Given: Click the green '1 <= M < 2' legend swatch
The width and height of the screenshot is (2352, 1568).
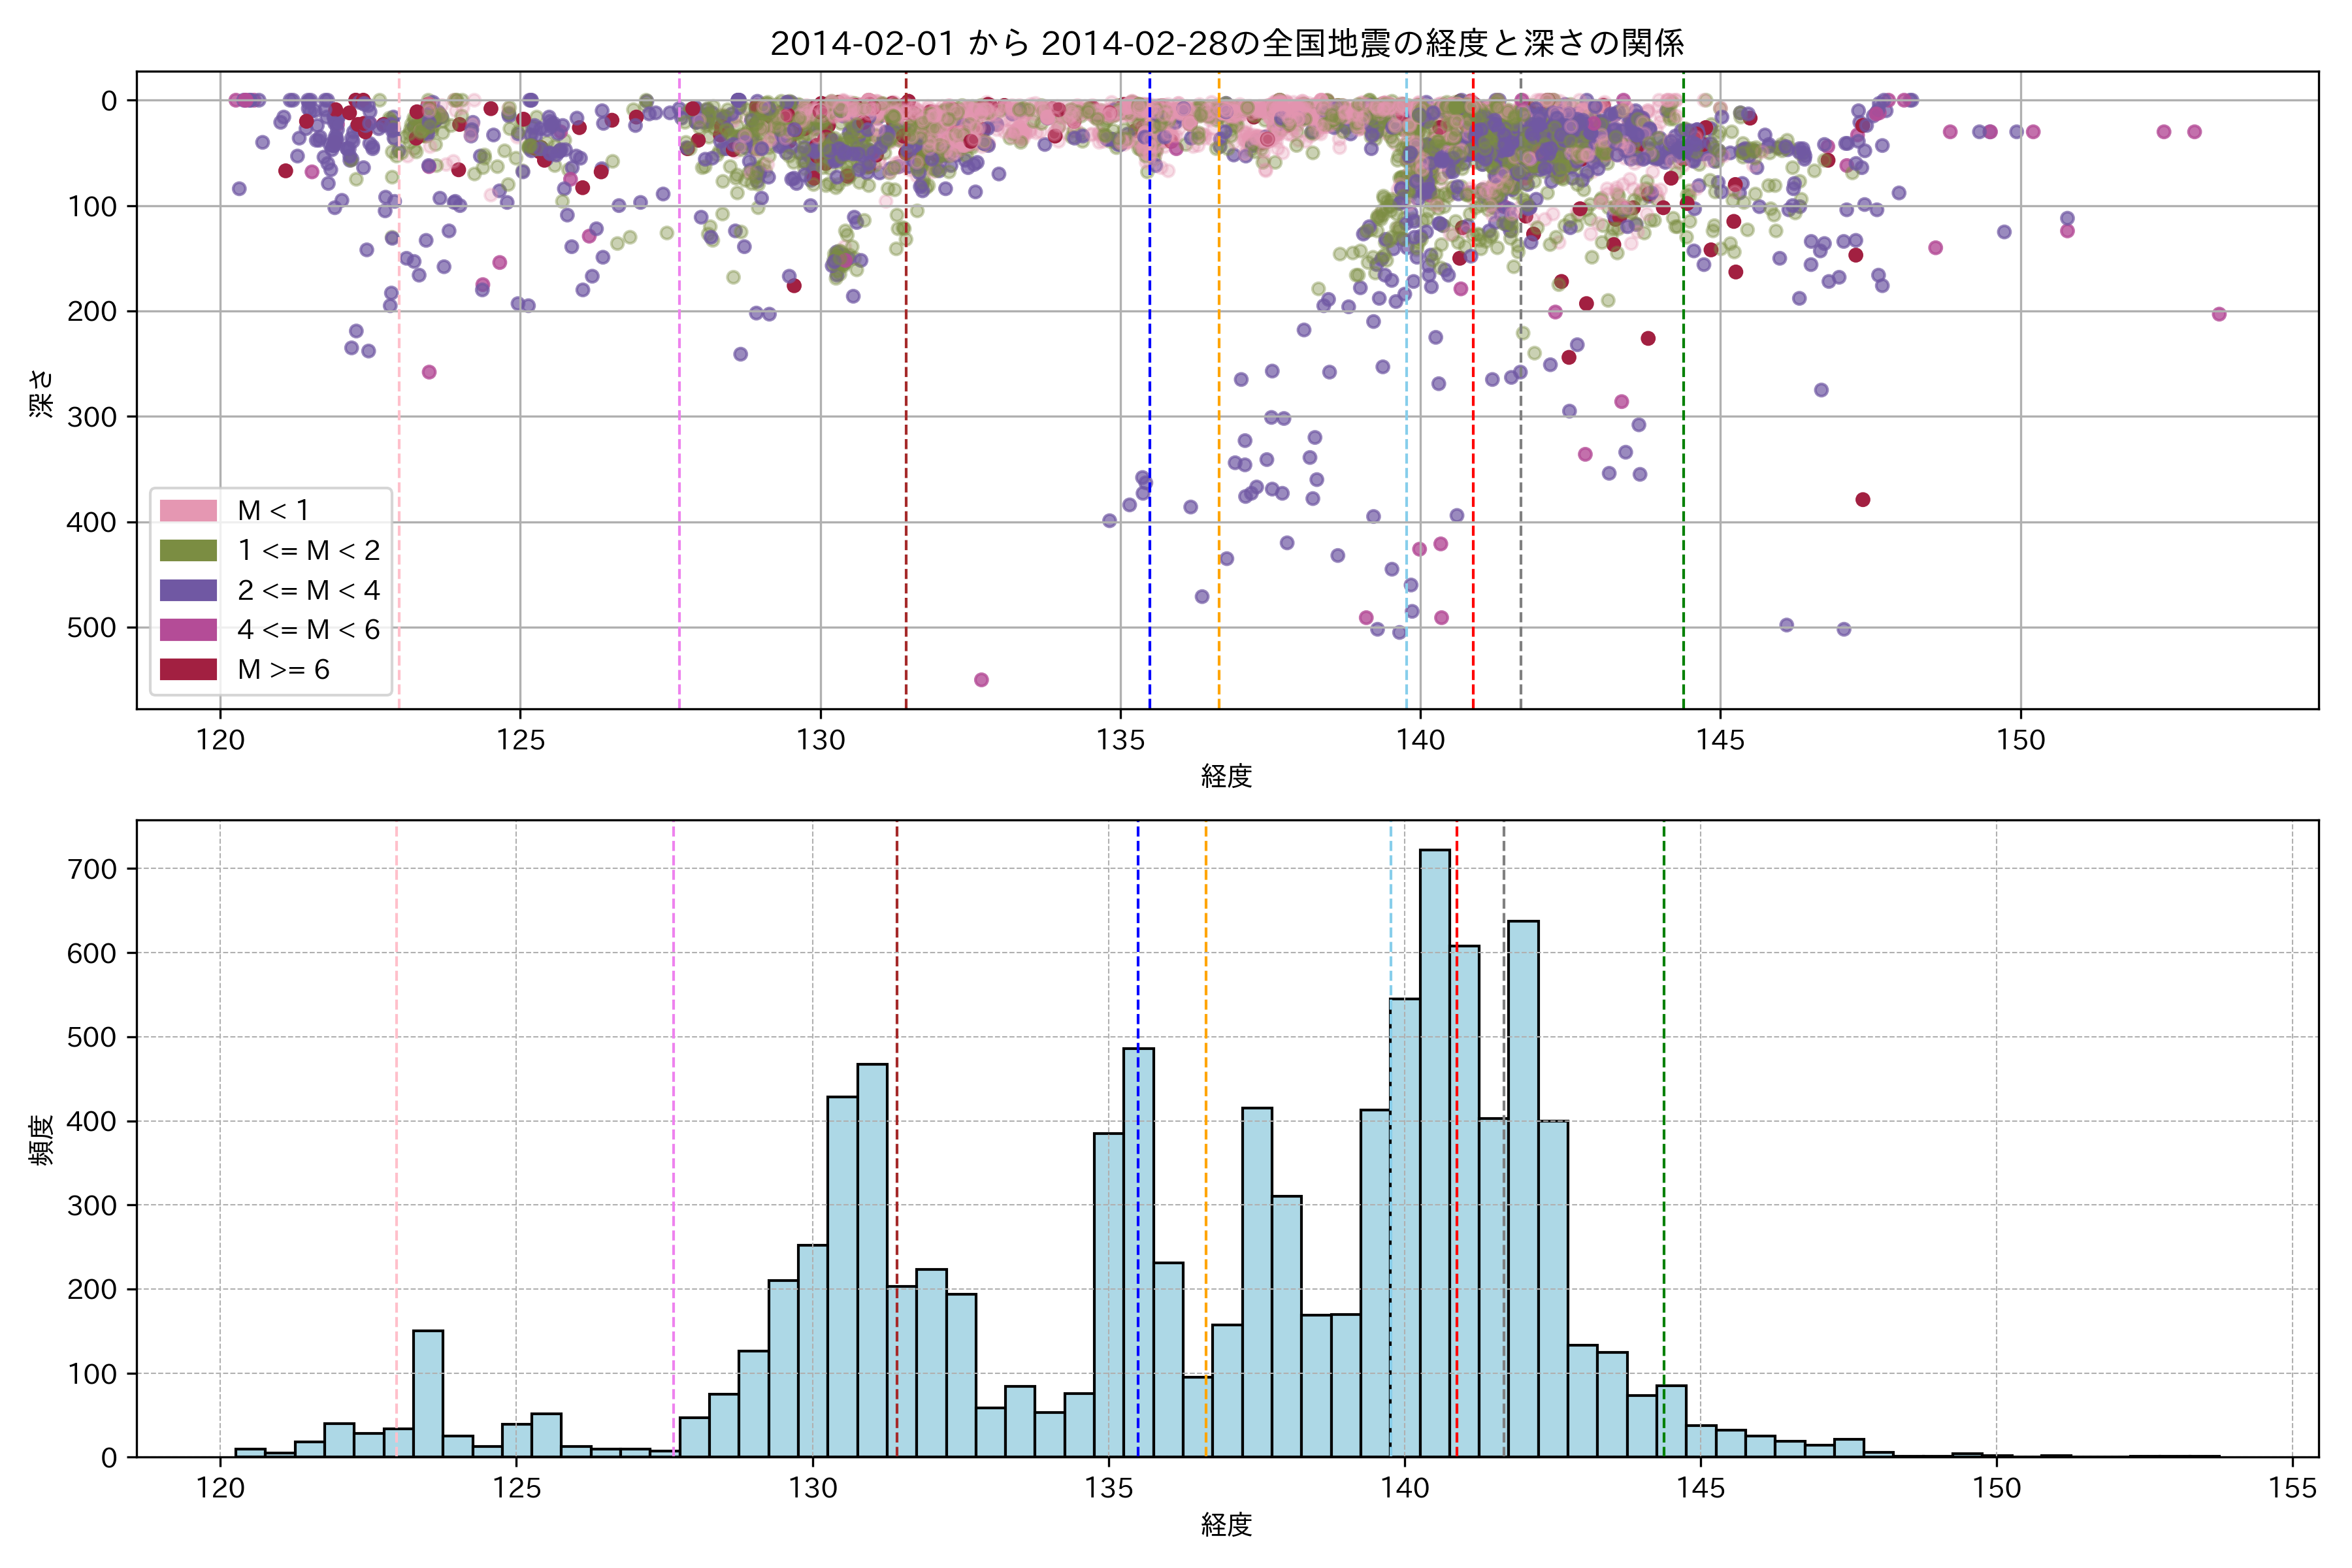Looking at the screenshot, I should 188,550.
